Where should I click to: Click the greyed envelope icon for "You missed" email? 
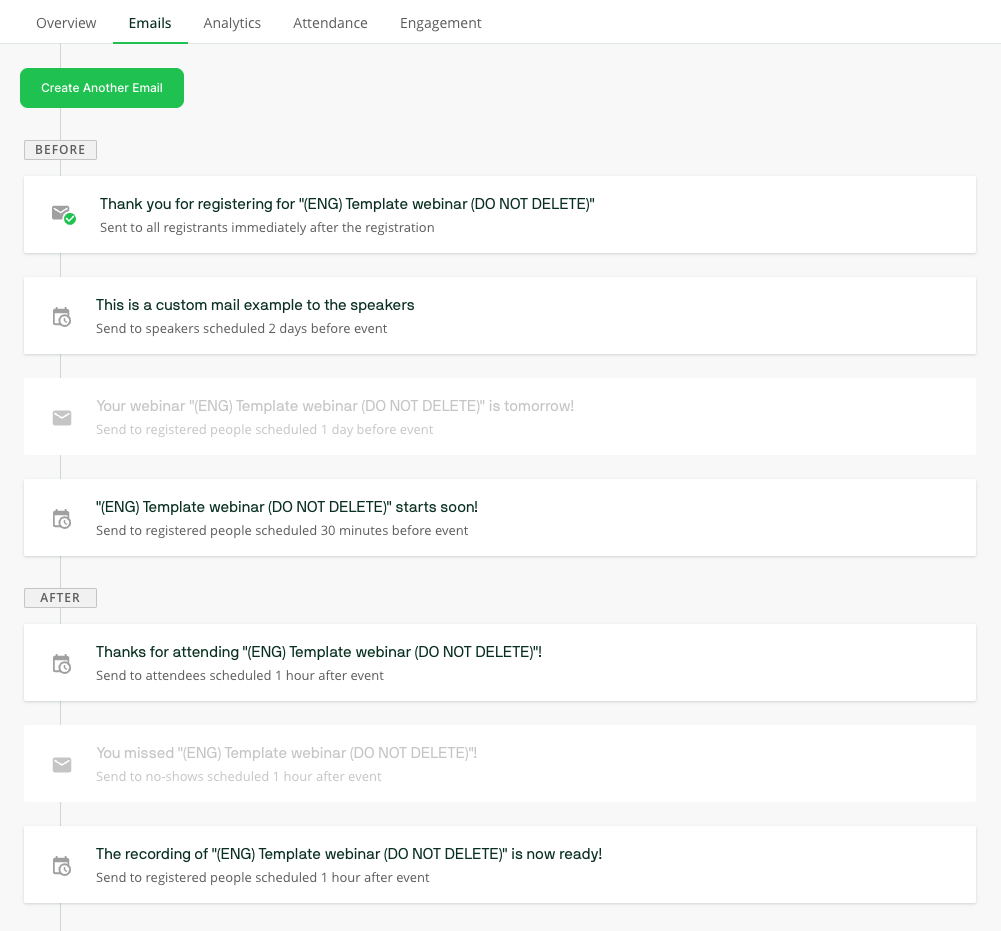(62, 764)
